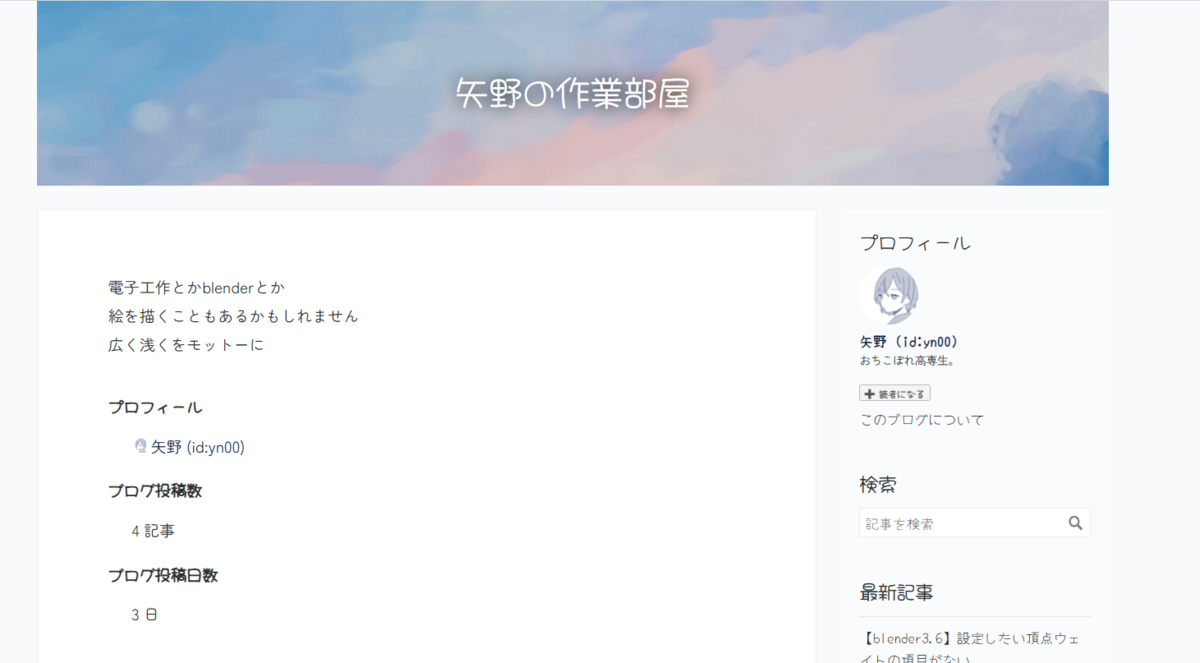Image resolution: width=1200 pixels, height=663 pixels.
Task: Click the 最新記事 section heading
Action: [897, 592]
